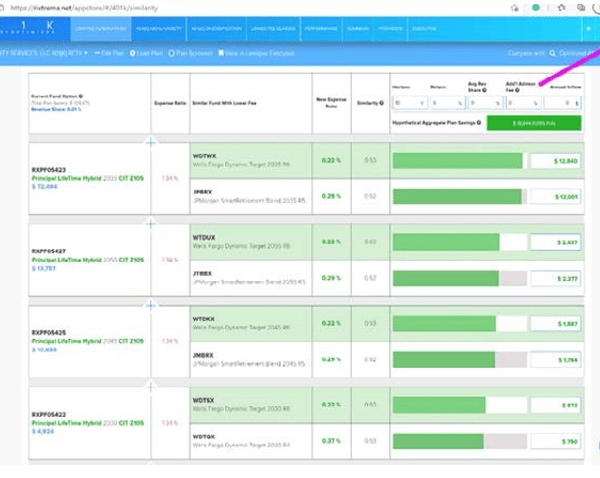Click the savings bar for JPBRX row
Screen dimensions: 600x478
457,197
